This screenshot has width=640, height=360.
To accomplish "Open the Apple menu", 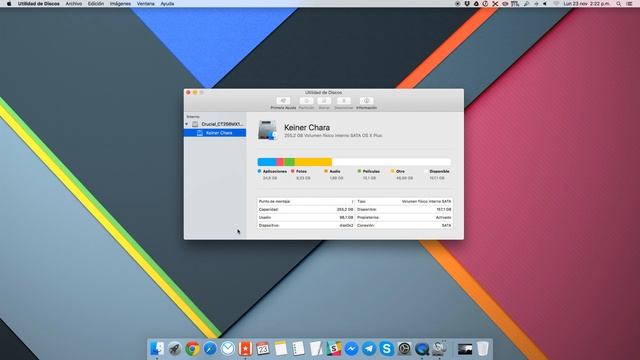I will pyautogui.click(x=9, y=4).
